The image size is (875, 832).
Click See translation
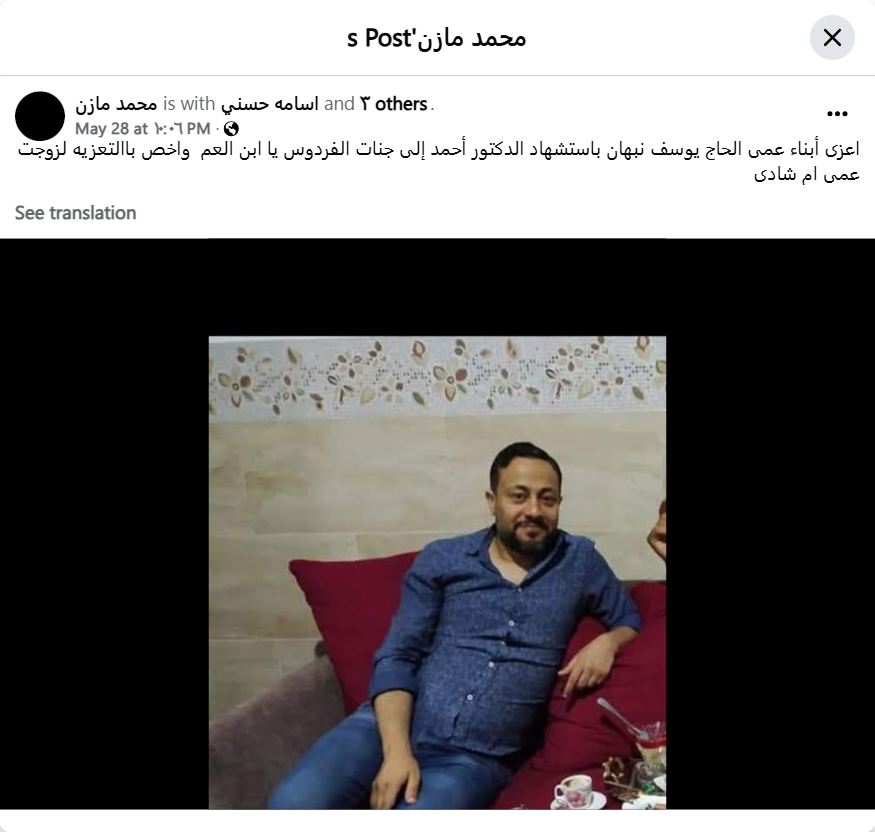pyautogui.click(x=75, y=213)
